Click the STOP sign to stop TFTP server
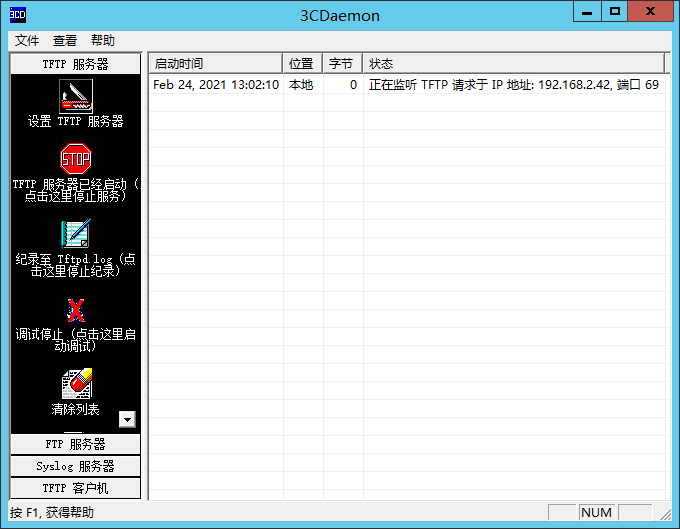Viewport: 680px width, 529px height. [76, 159]
